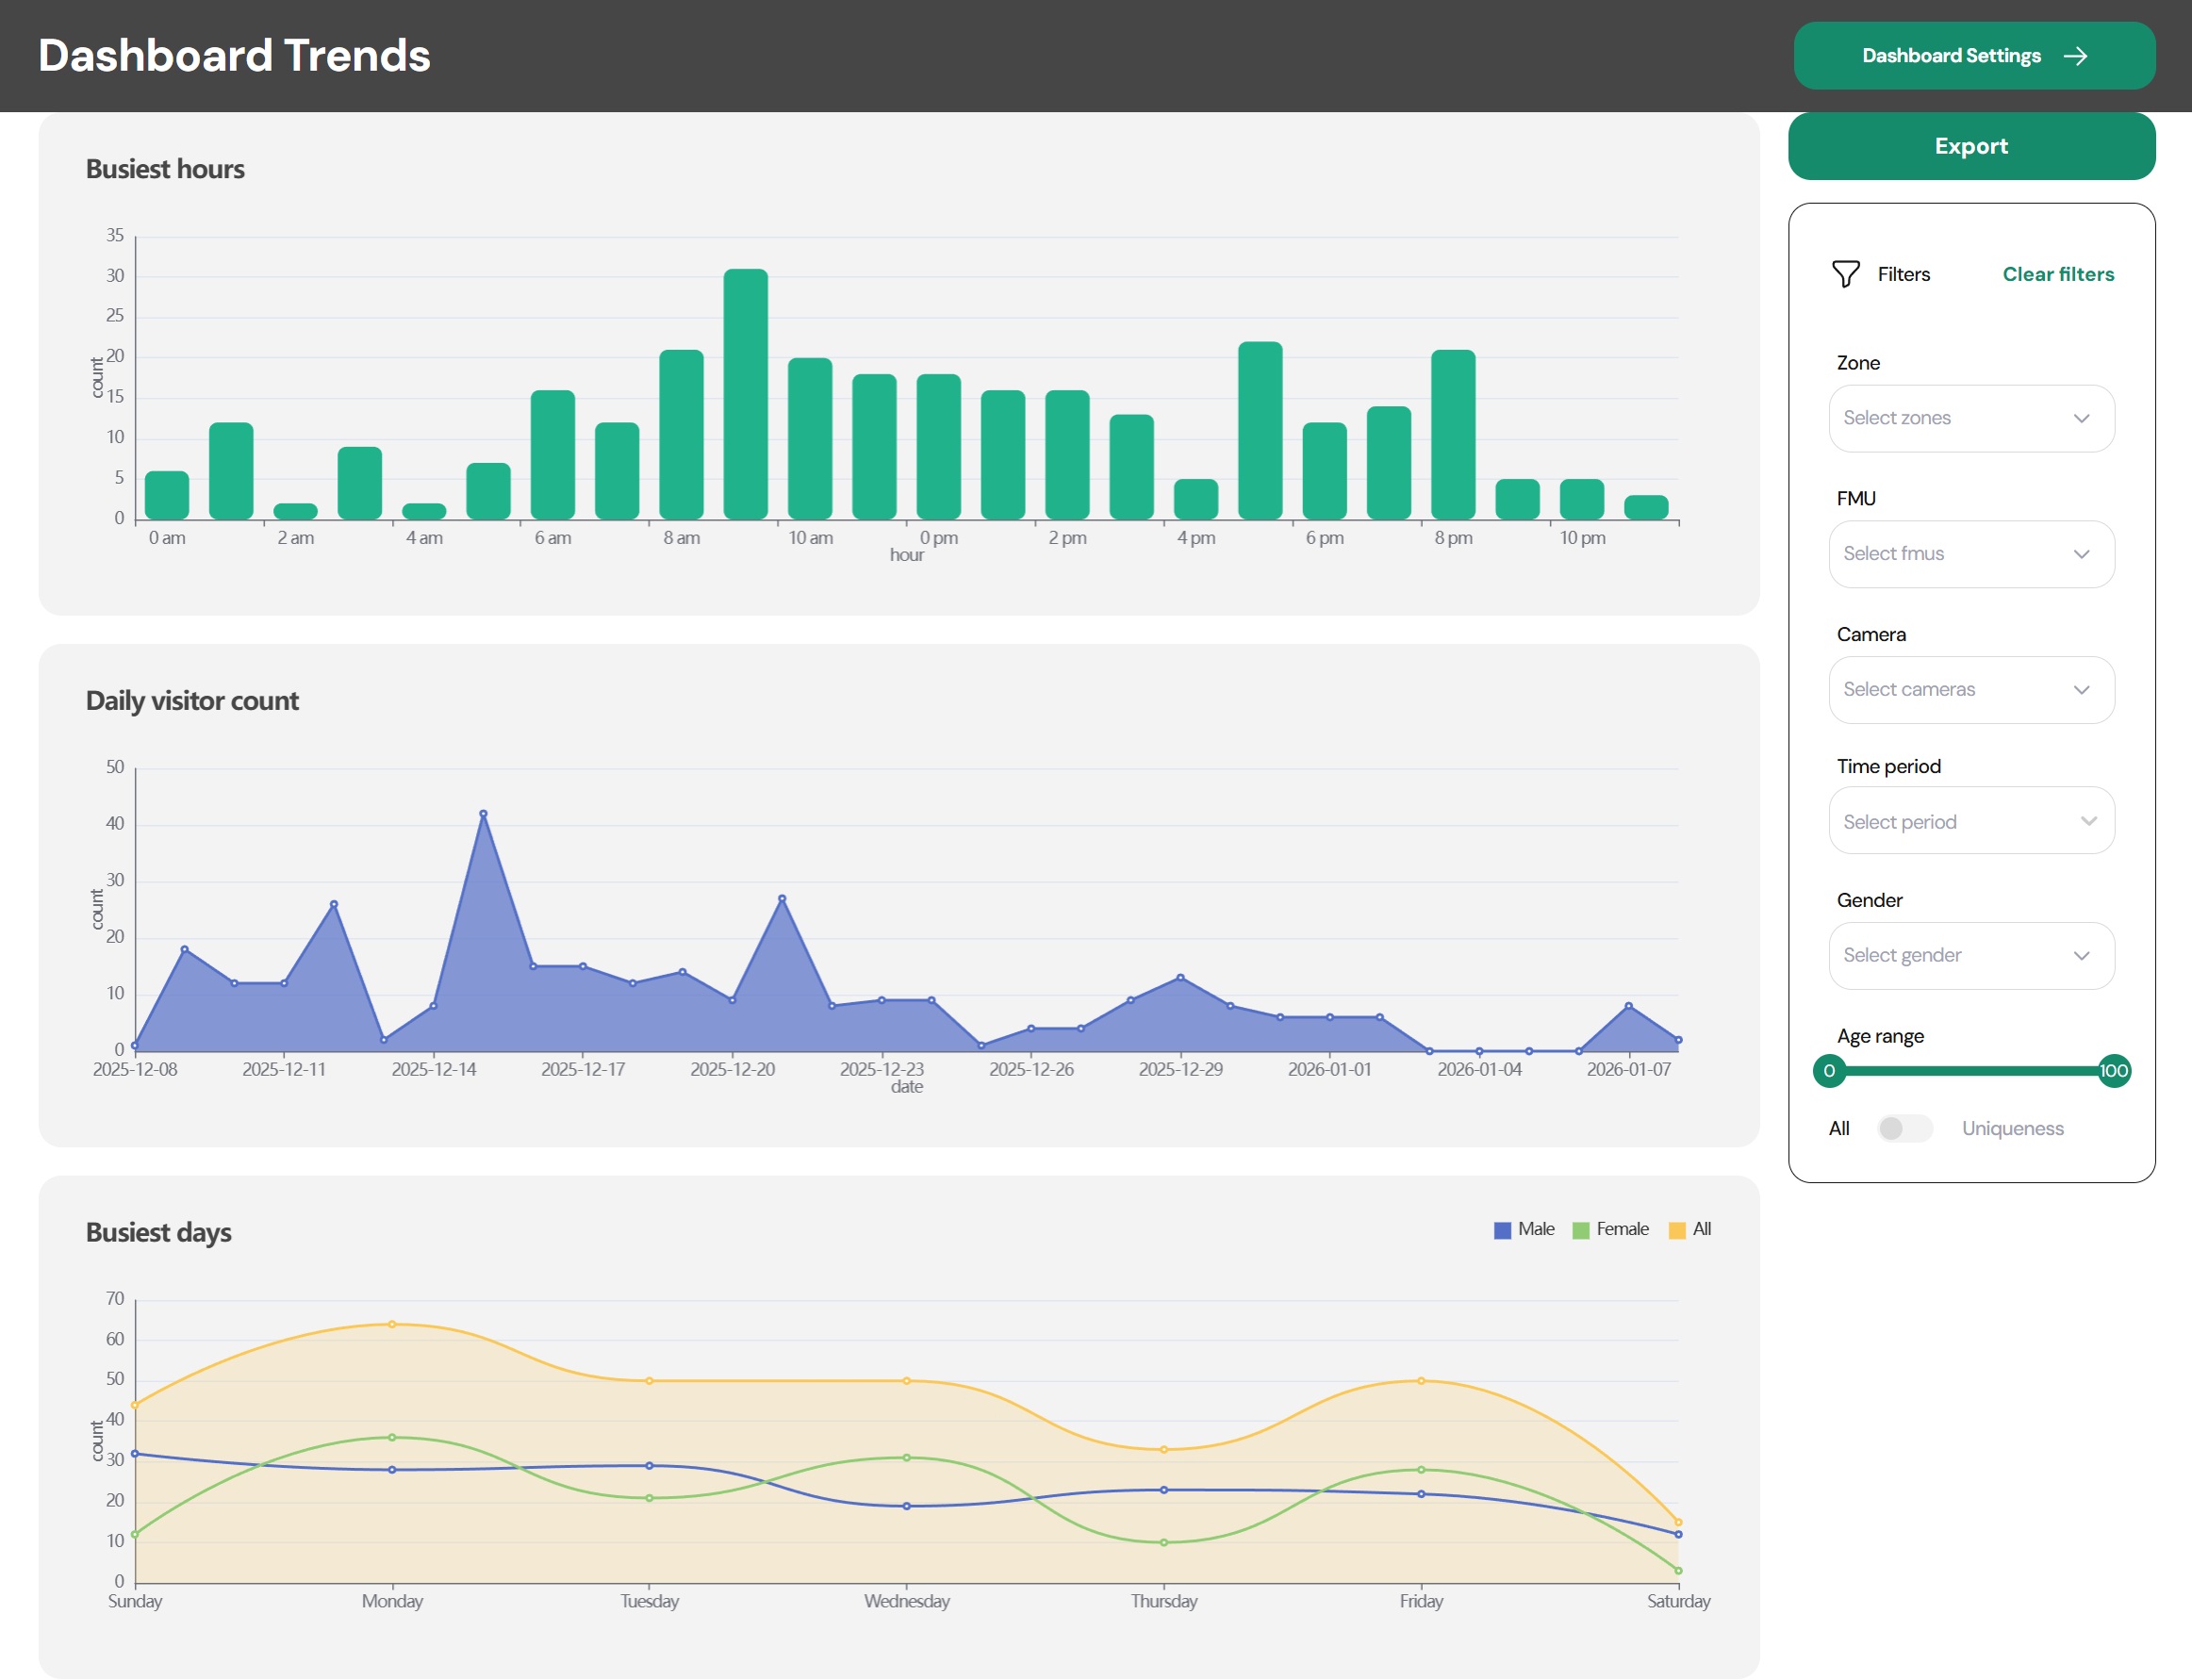Open the Select cameras dropdown
Screen dimensions: 2192x1680
tap(1950, 690)
